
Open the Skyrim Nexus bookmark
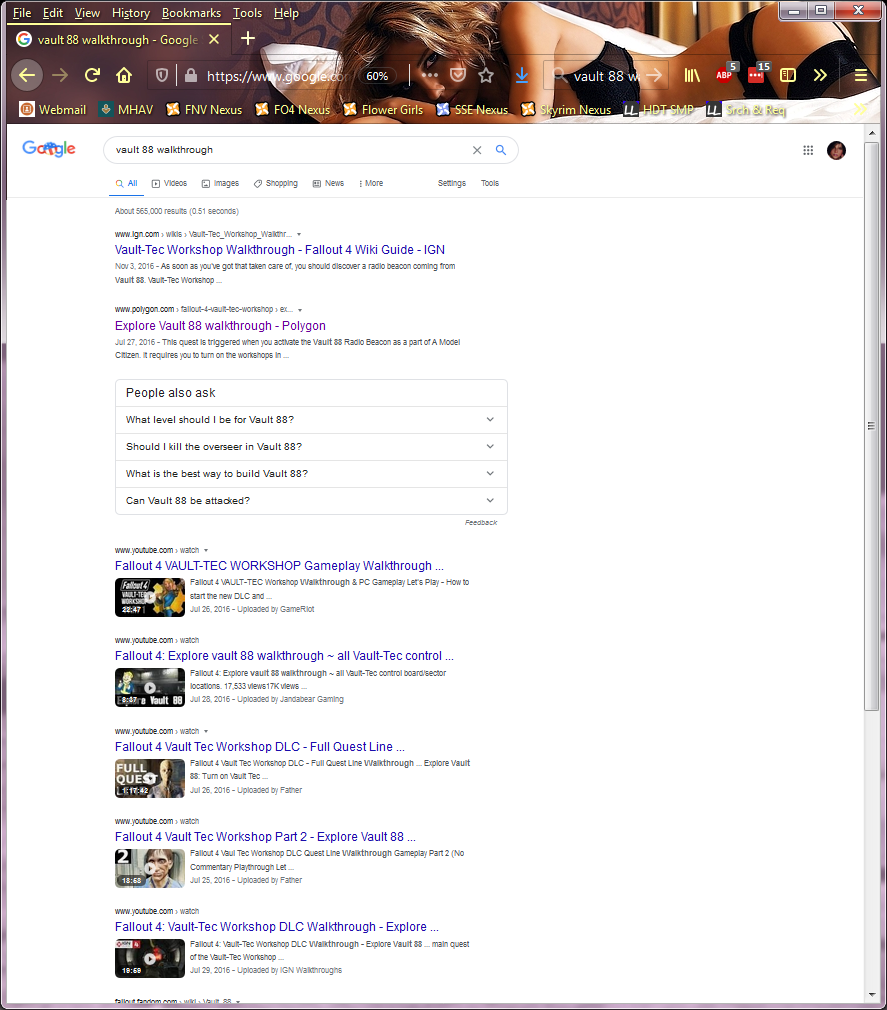(x=566, y=110)
